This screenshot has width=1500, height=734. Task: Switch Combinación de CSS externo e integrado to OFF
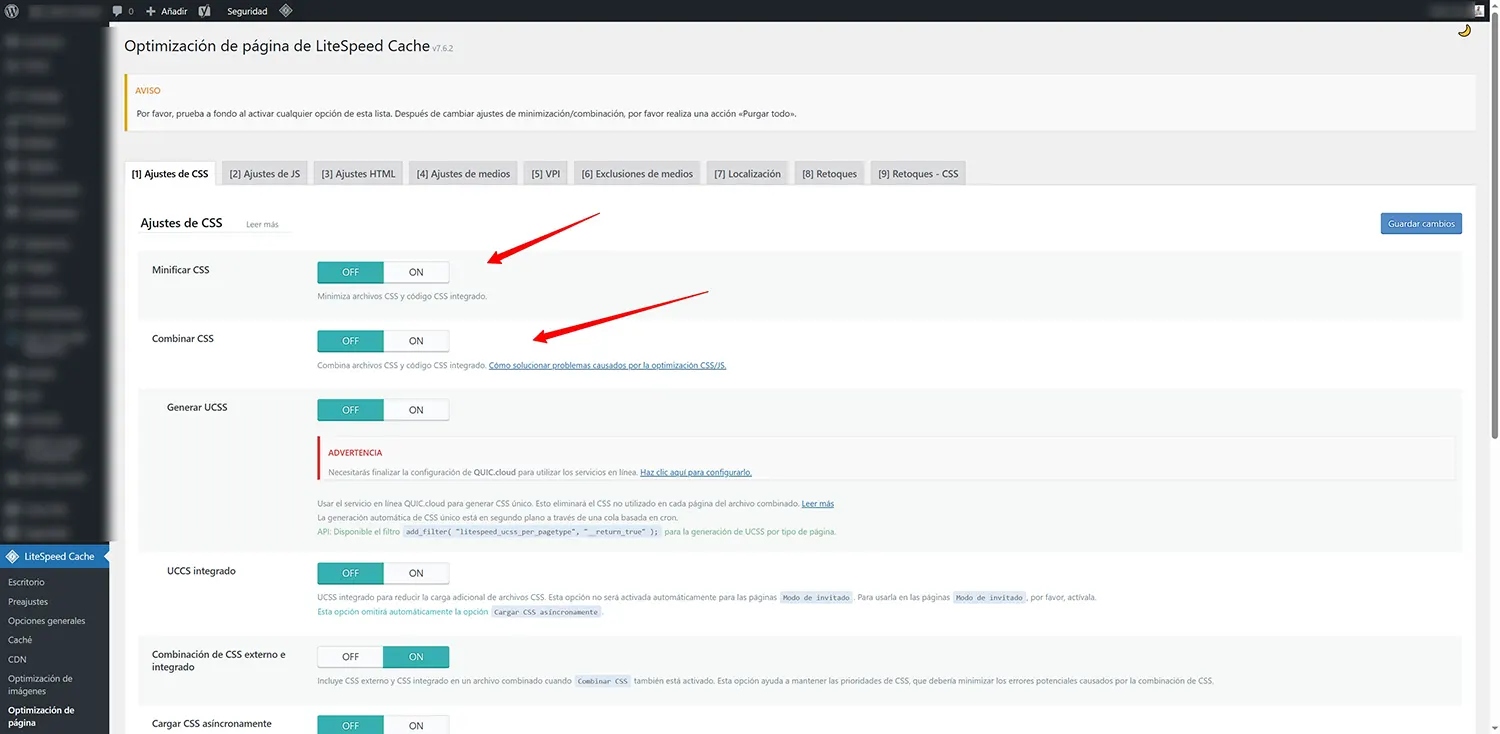349,656
